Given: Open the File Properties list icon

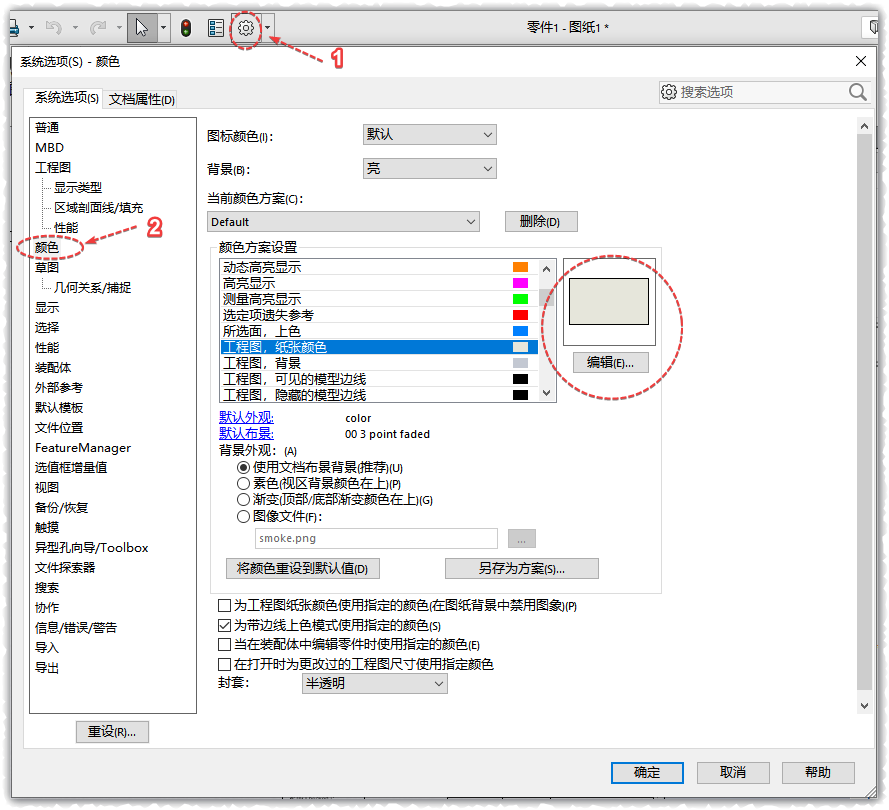Looking at the screenshot, I should (x=216, y=28).
